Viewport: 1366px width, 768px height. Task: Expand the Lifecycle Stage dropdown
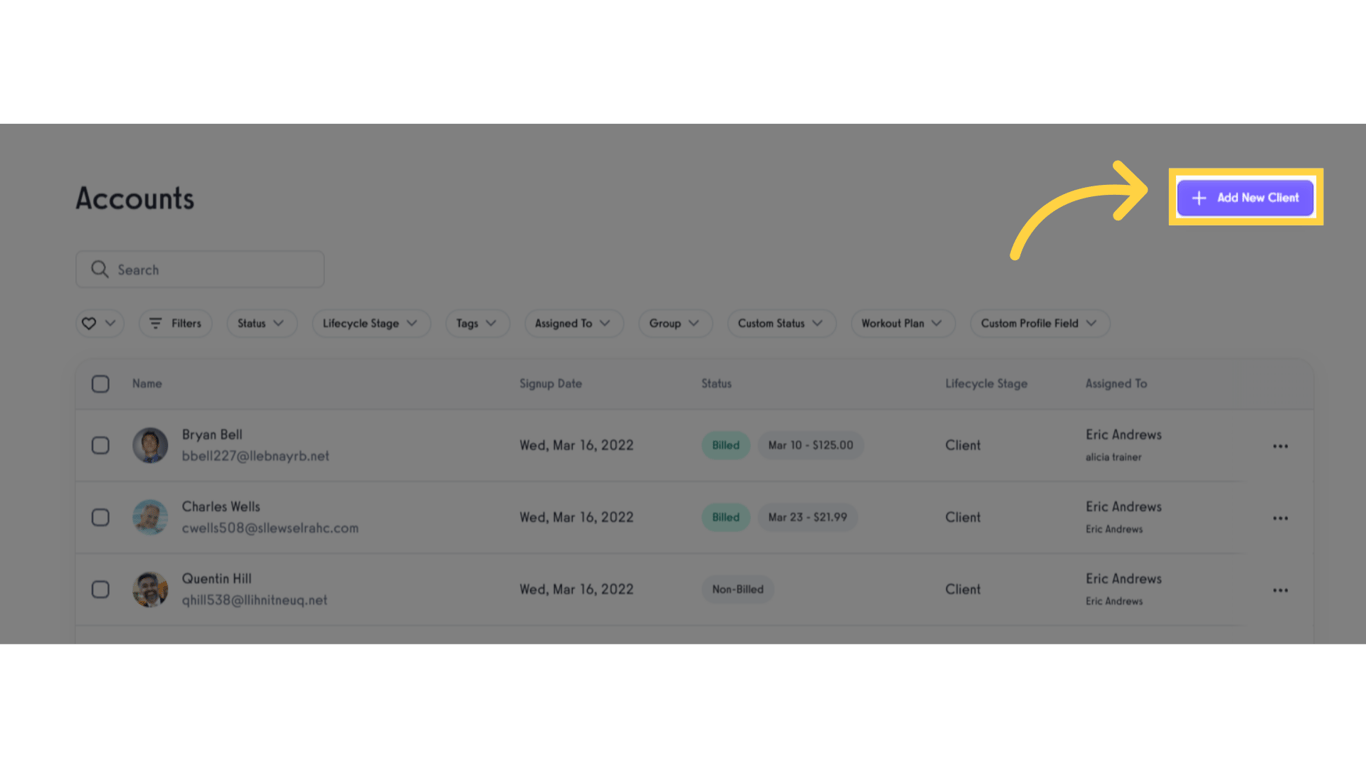[371, 323]
